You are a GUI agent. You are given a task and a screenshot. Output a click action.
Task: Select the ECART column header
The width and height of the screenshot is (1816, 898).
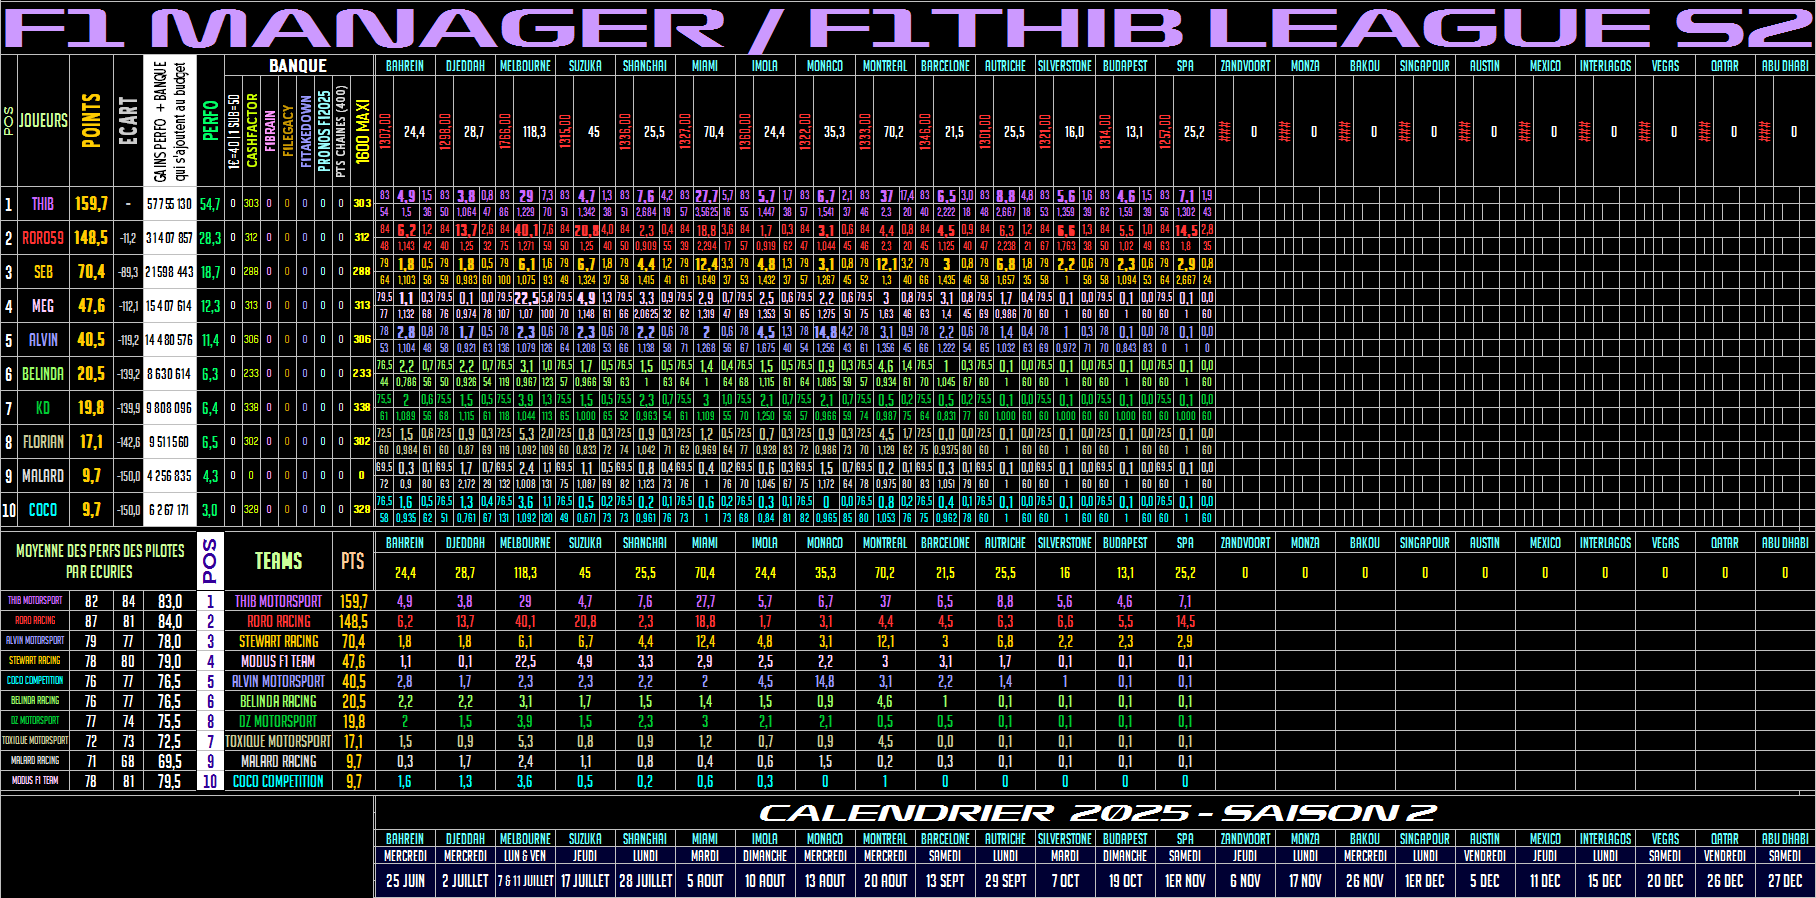[x=128, y=120]
